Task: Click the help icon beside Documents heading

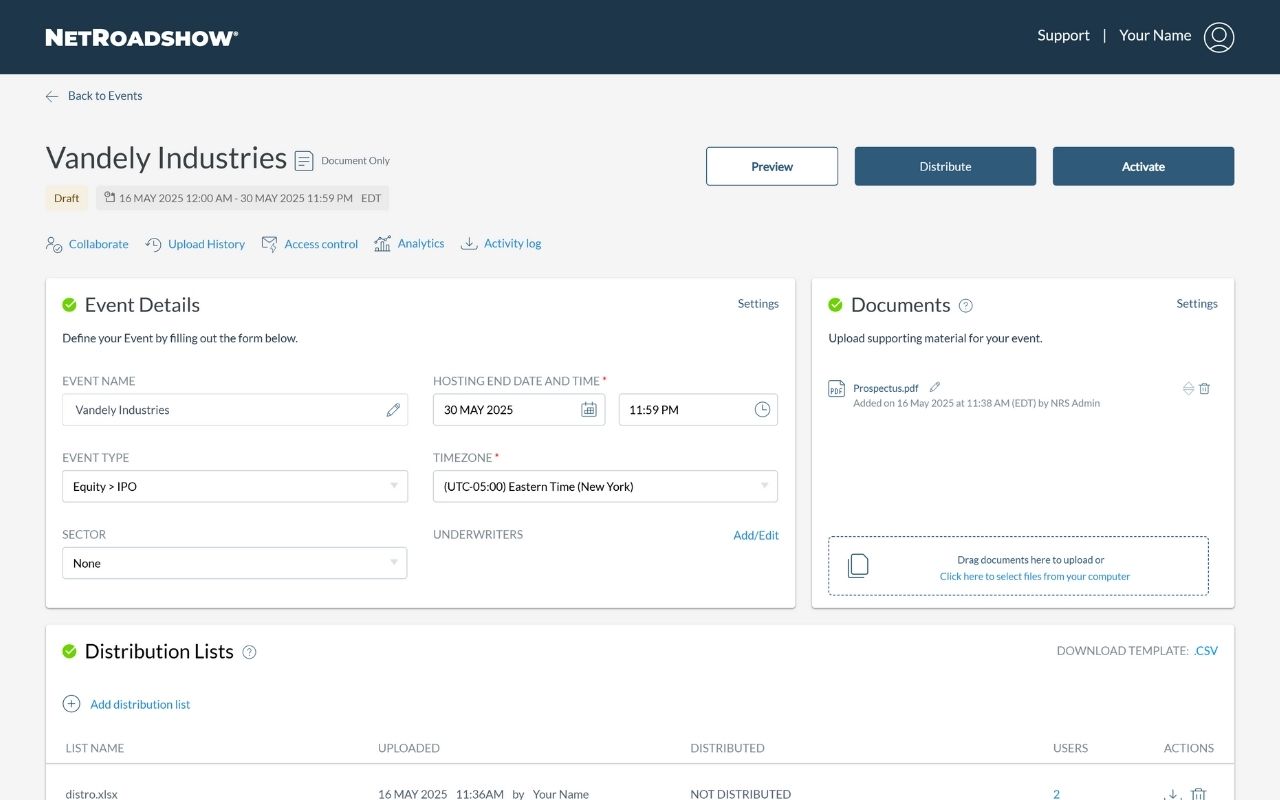Action: pos(965,306)
